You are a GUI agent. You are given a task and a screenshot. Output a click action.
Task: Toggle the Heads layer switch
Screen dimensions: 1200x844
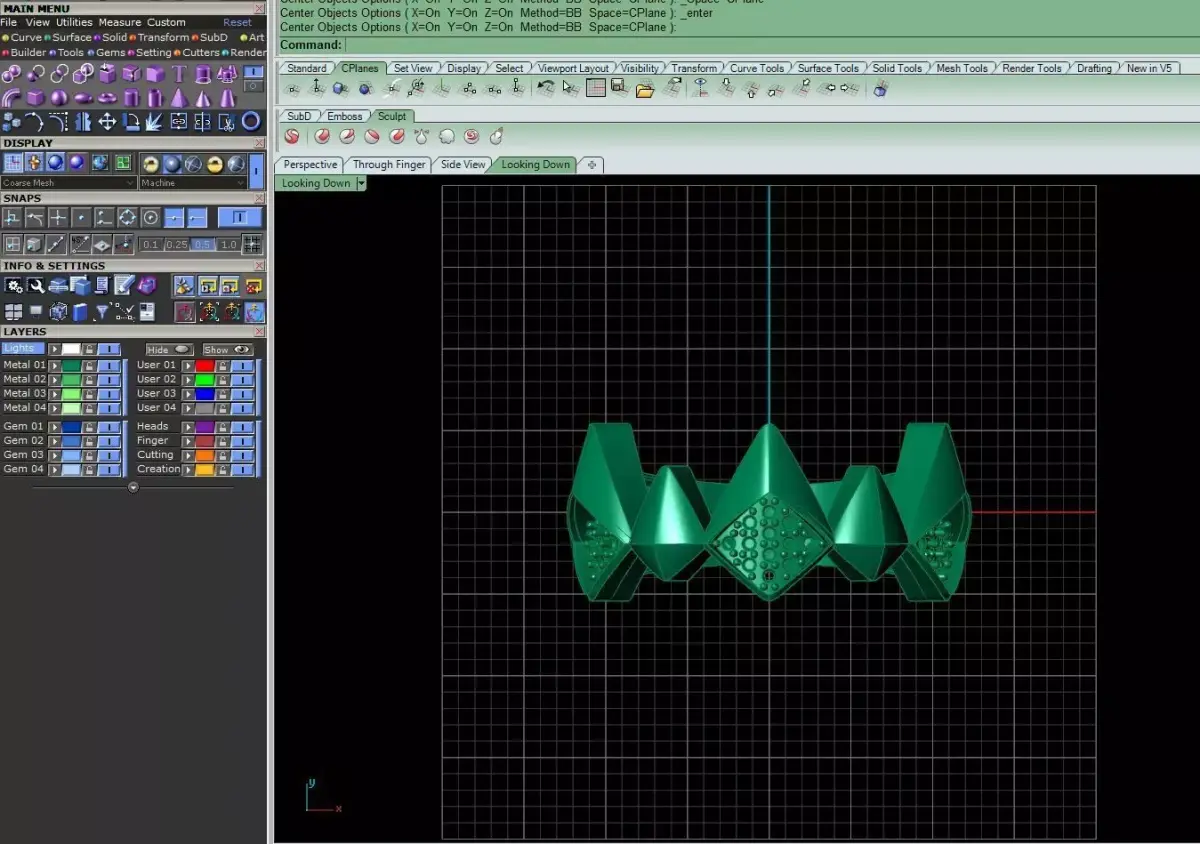[242, 426]
